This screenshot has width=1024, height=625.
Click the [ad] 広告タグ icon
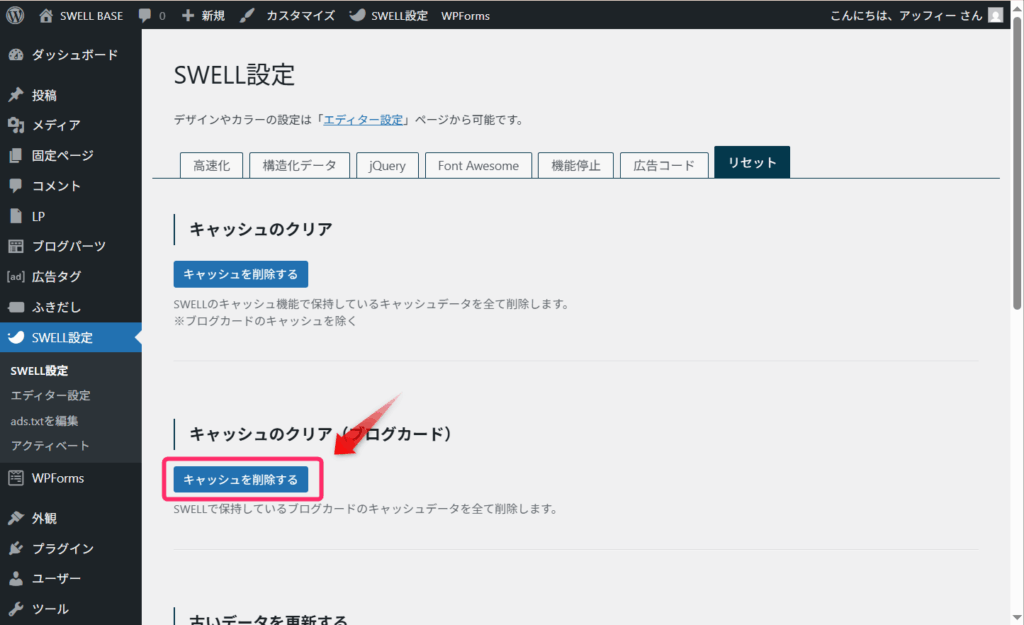(16, 276)
